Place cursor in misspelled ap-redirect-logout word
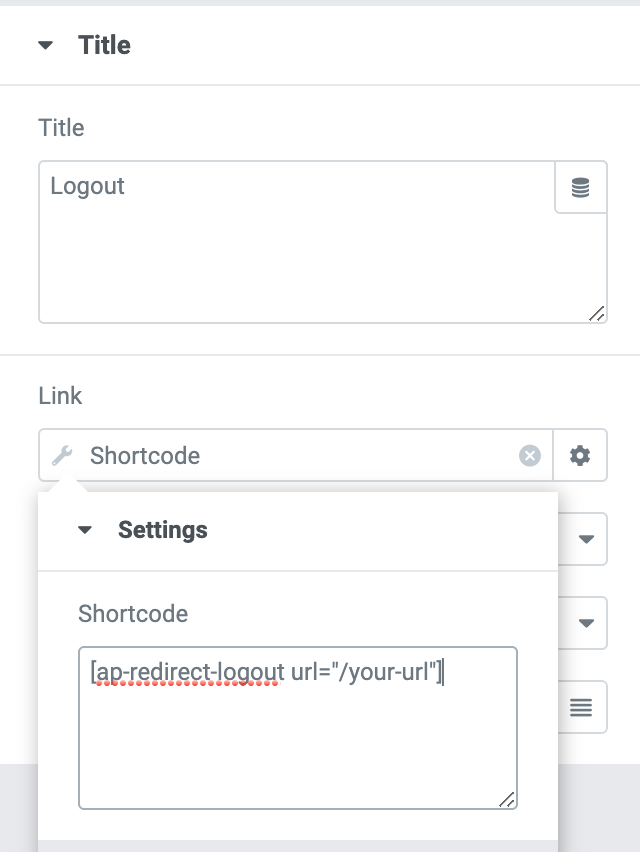The width and height of the screenshot is (640, 852). [x=189, y=673]
